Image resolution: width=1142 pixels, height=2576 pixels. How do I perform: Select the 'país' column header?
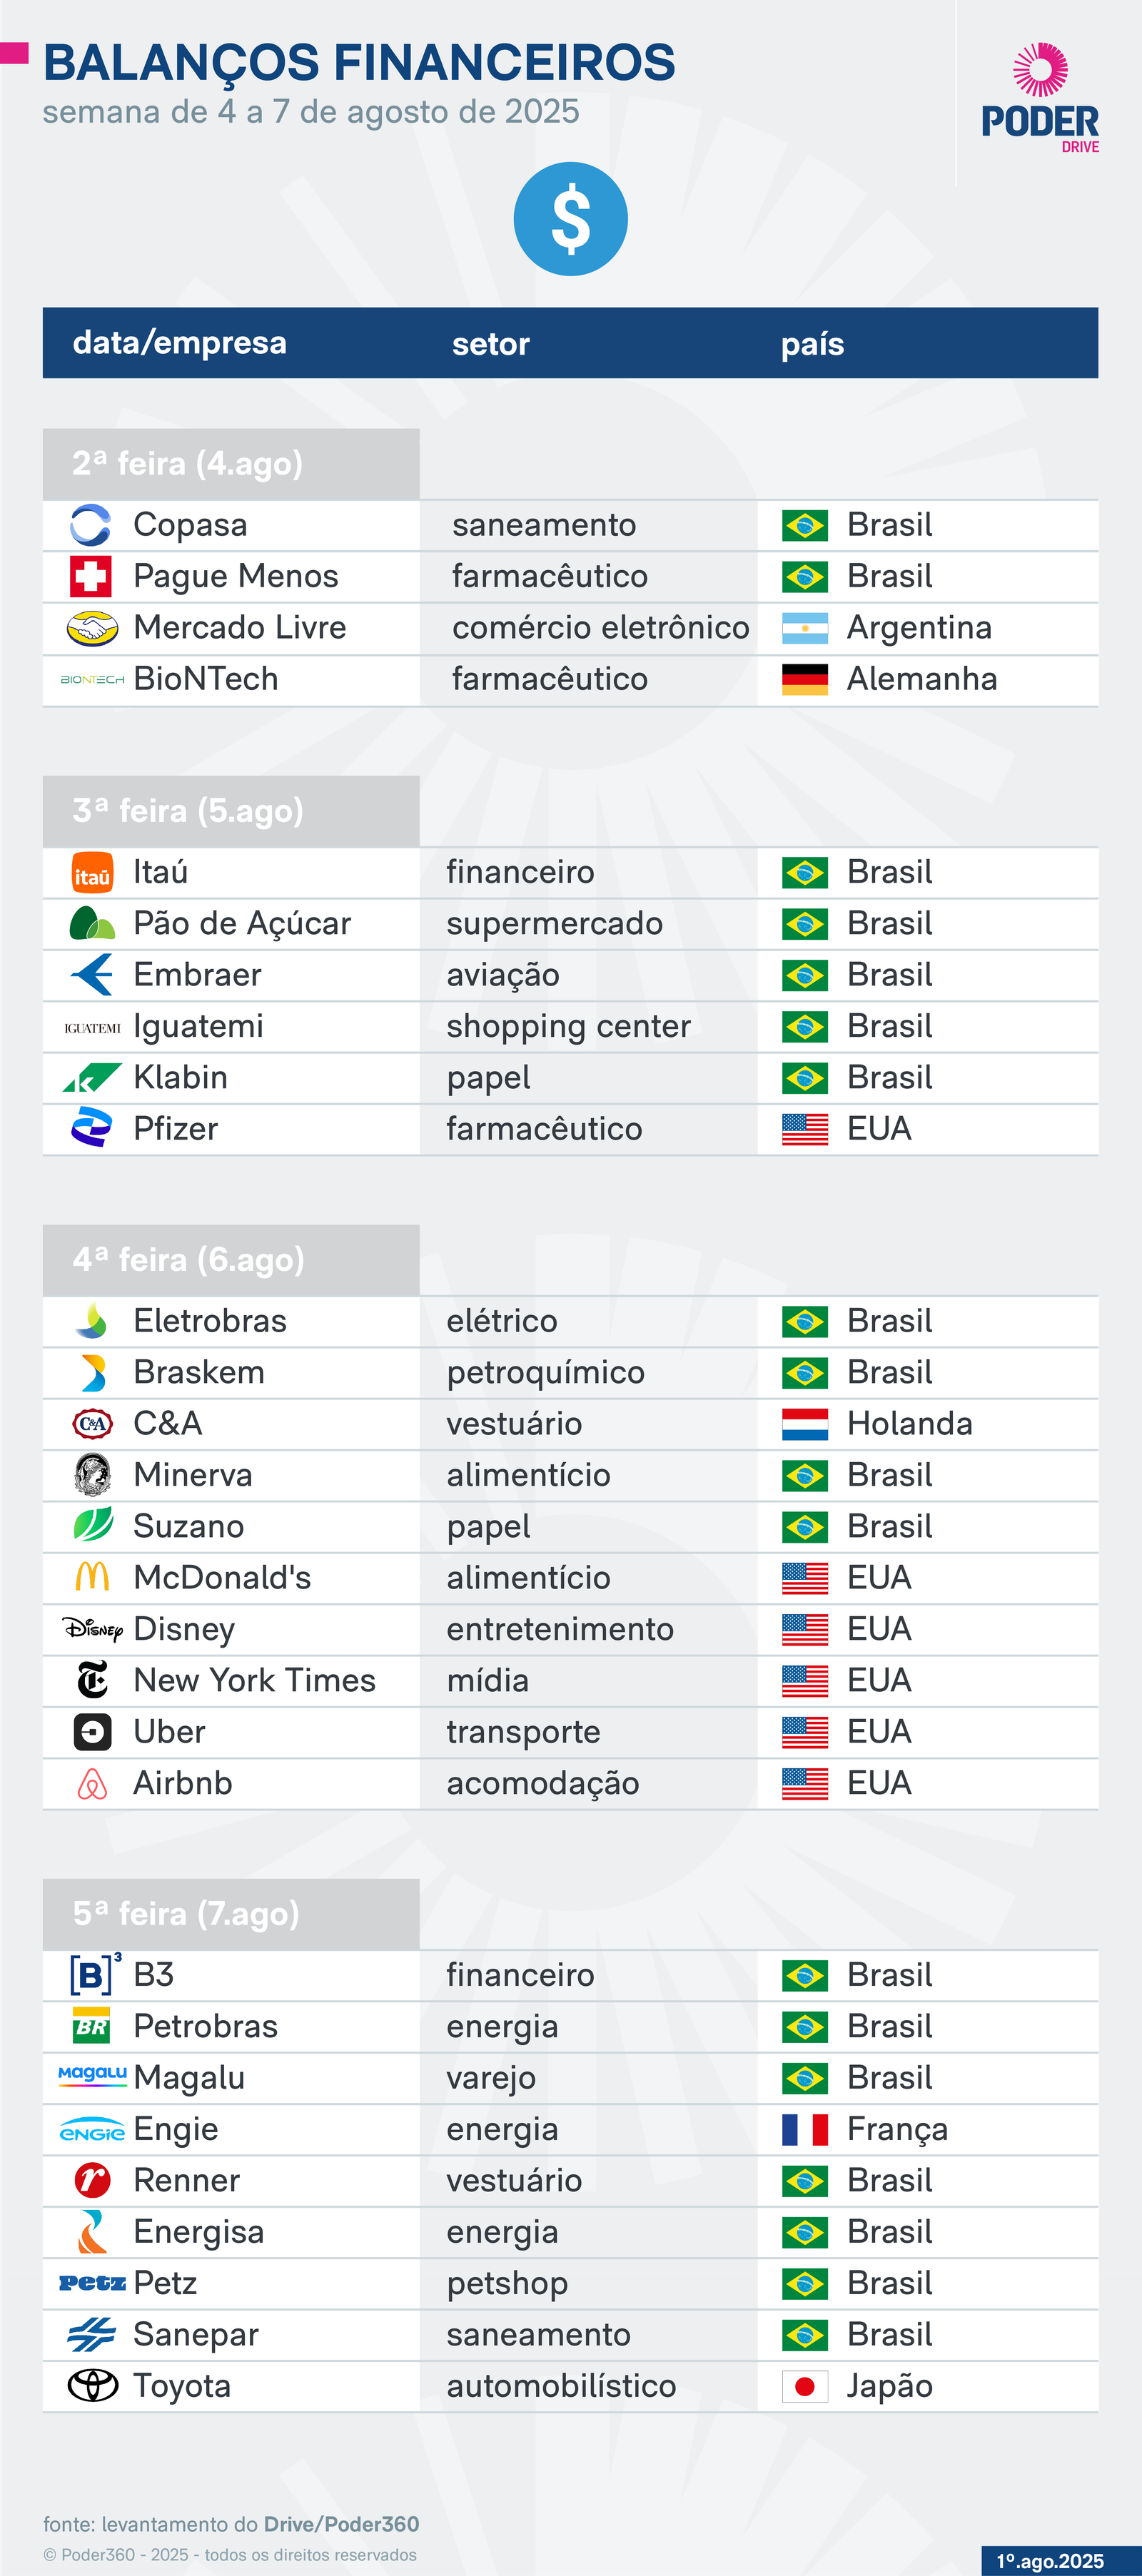[812, 344]
